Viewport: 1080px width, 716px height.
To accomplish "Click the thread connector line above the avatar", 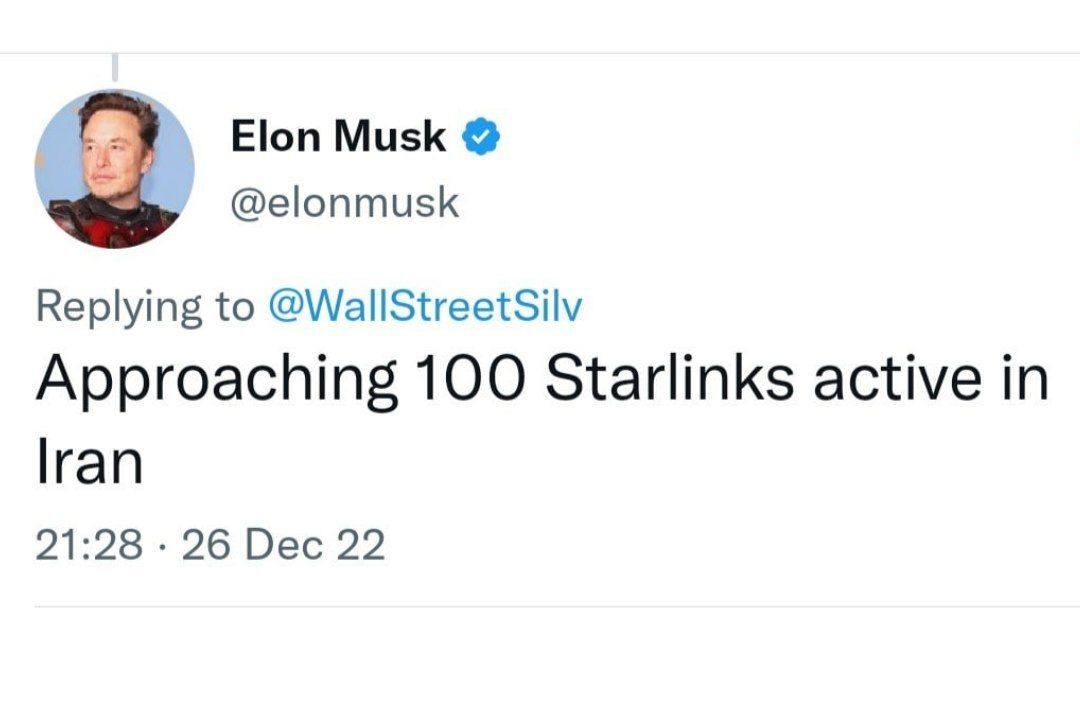I will [x=115, y=66].
